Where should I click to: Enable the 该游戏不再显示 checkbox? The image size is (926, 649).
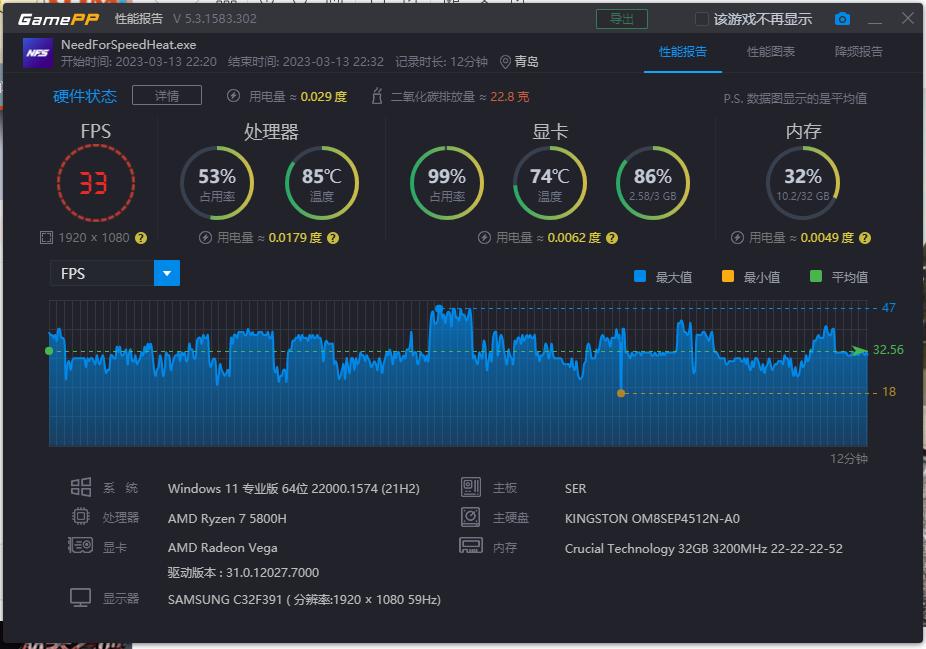click(x=700, y=18)
